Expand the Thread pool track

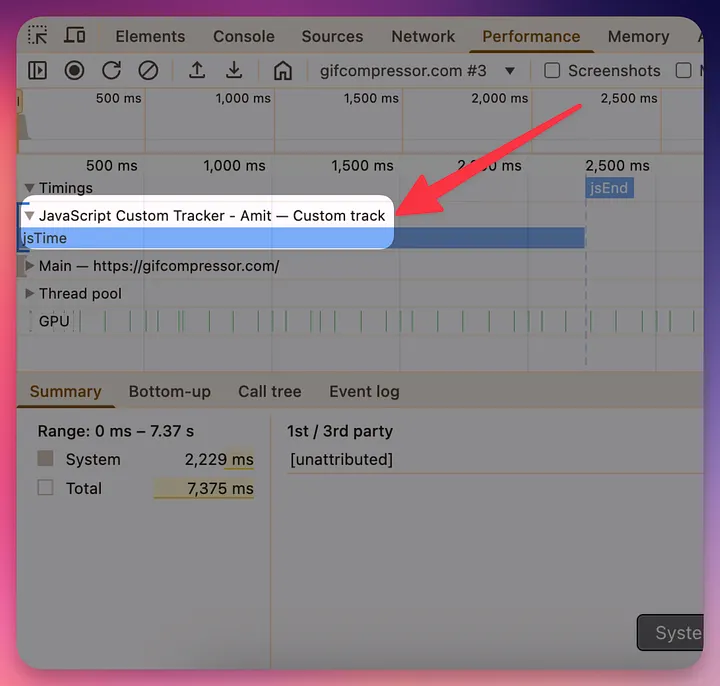(x=30, y=294)
